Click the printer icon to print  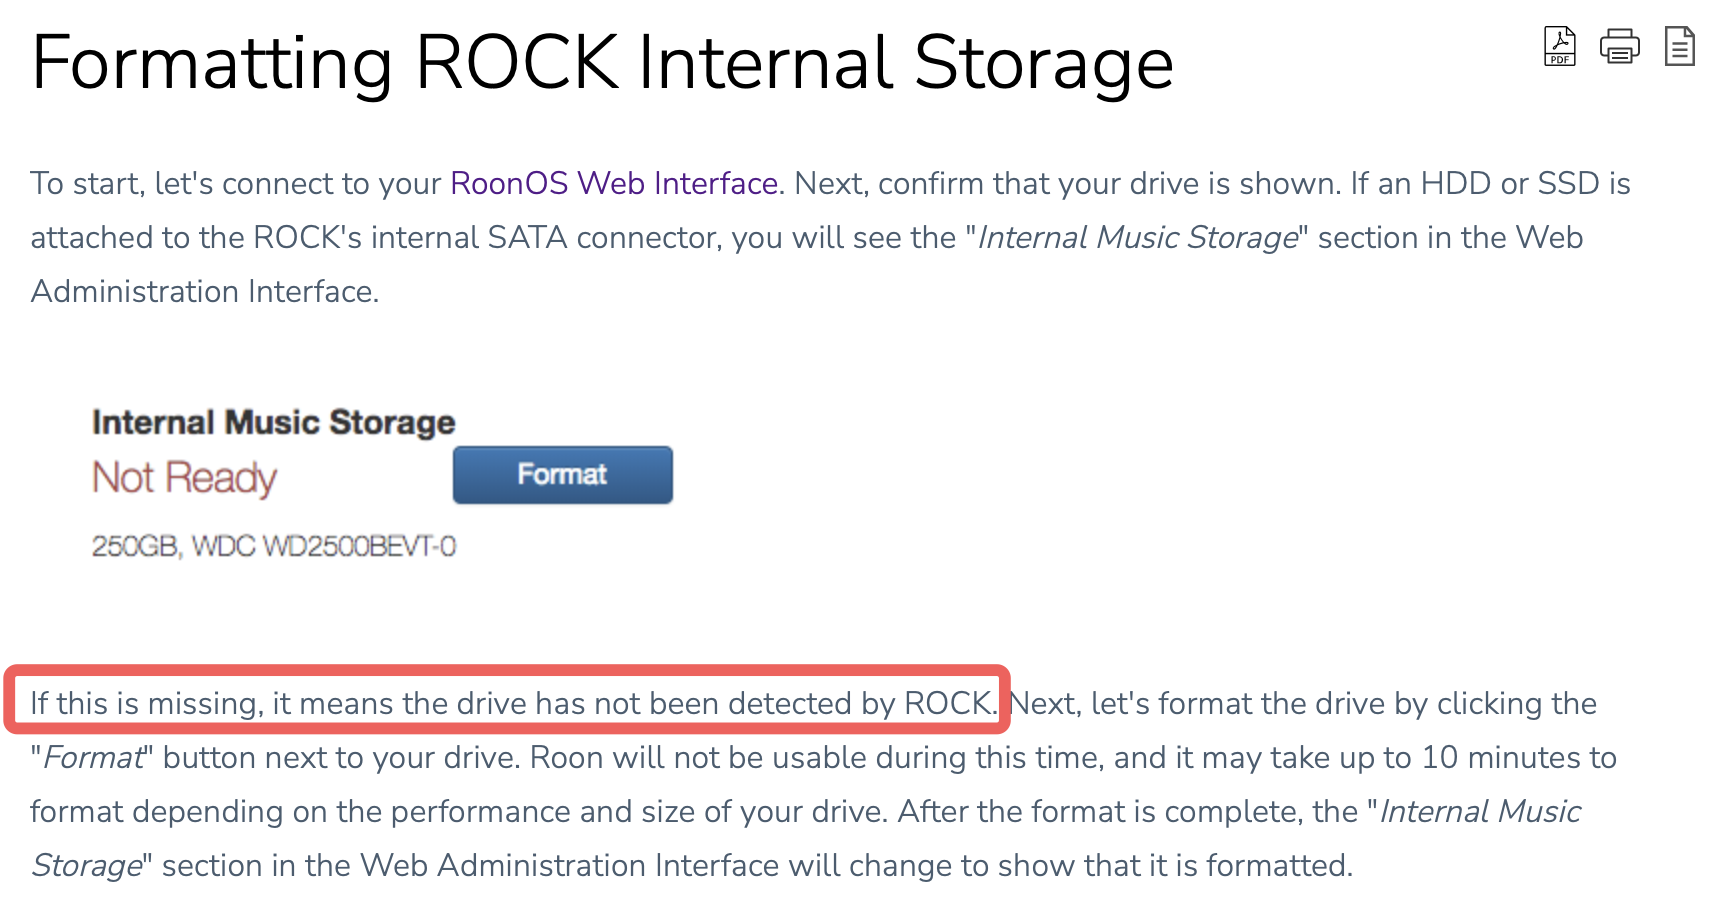click(1619, 46)
